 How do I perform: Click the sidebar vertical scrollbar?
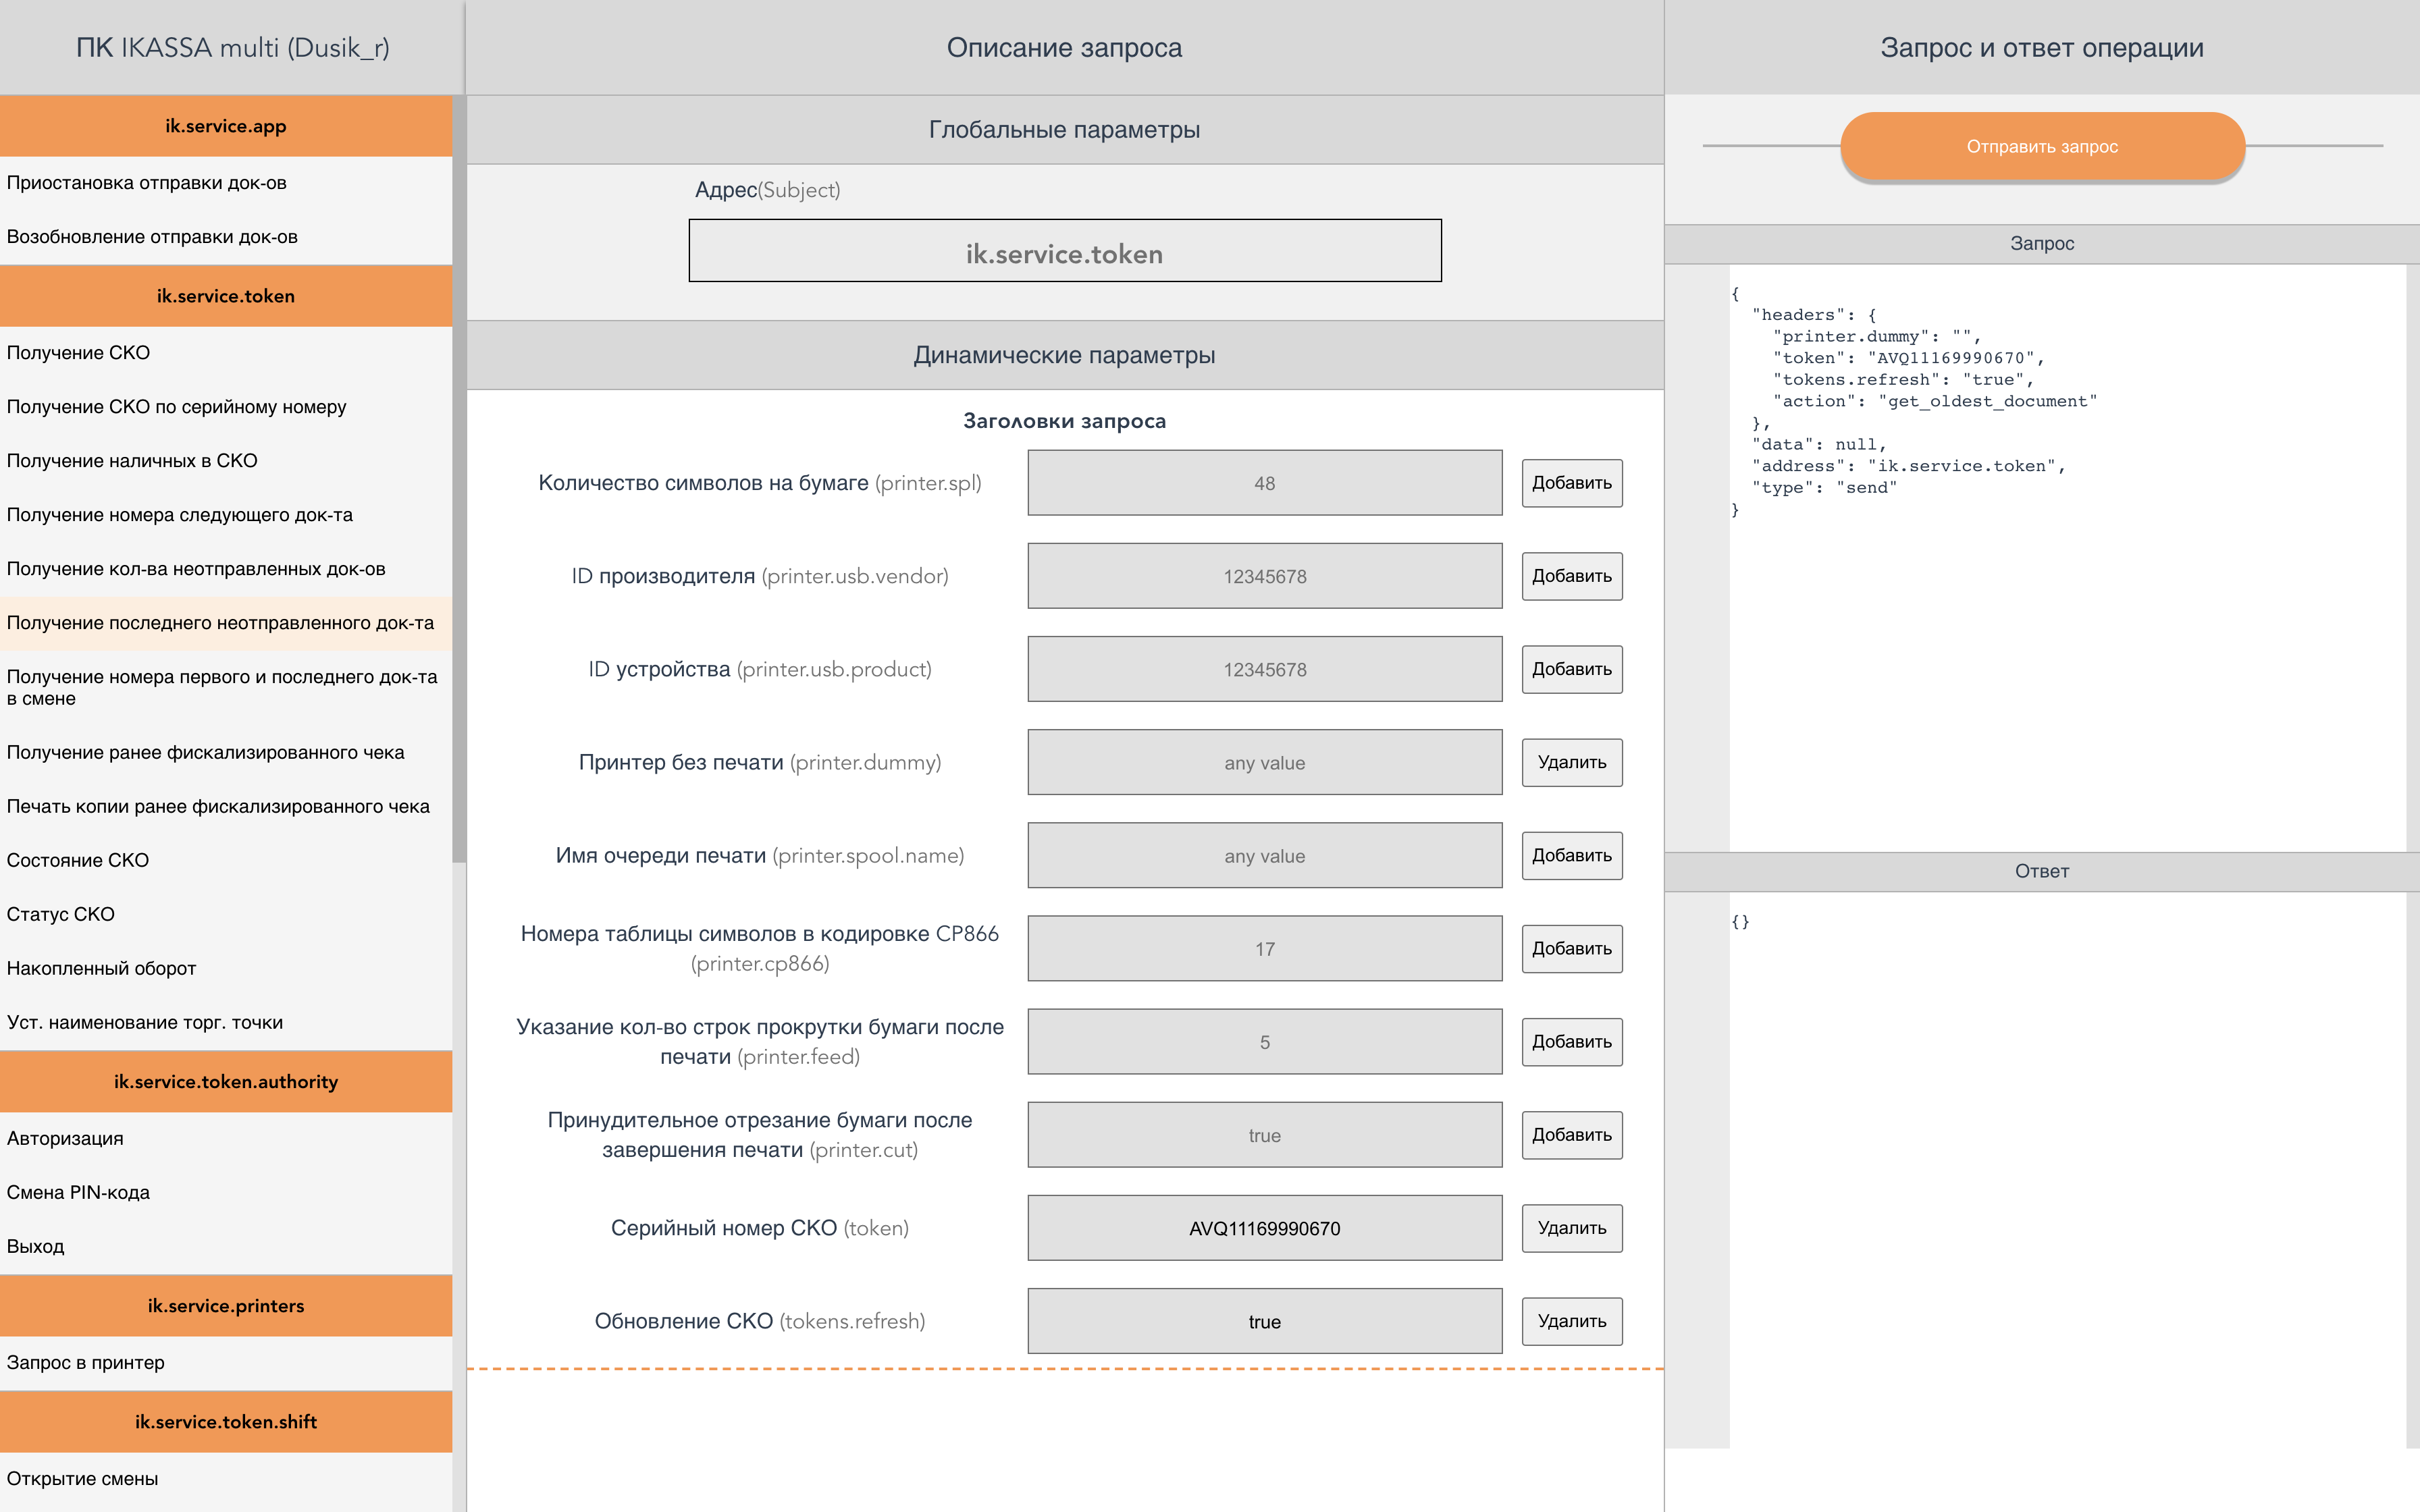(459, 480)
